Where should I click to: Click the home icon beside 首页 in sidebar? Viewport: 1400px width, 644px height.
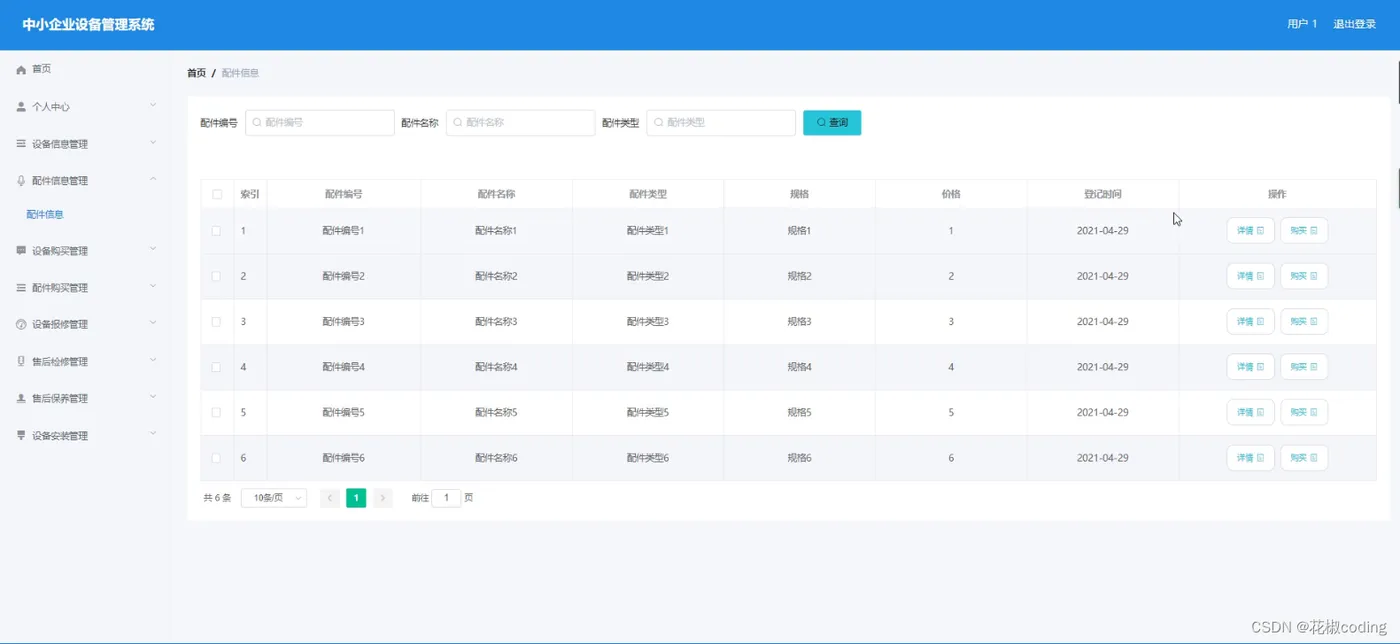(x=21, y=70)
